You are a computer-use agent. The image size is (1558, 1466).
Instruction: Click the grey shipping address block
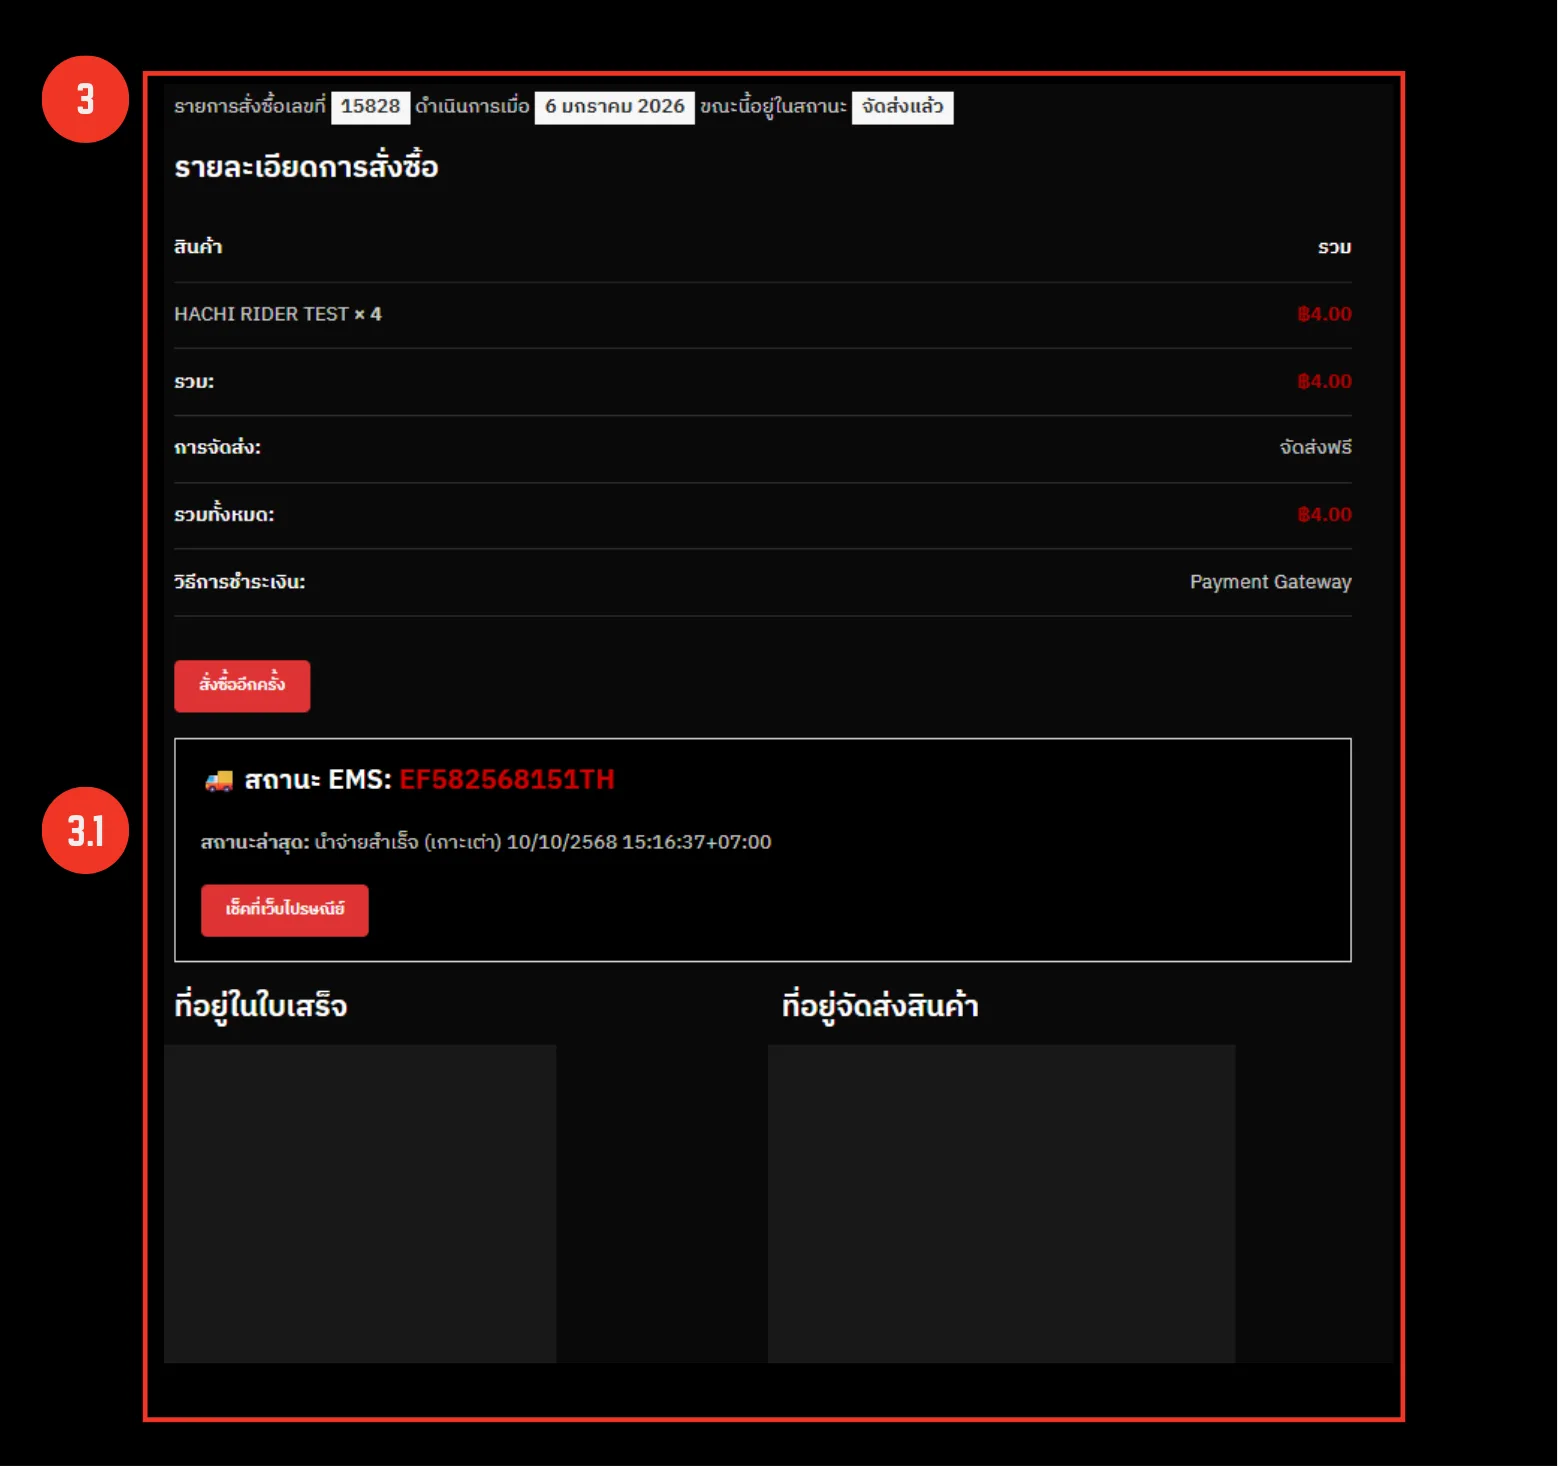pyautogui.click(x=1001, y=1203)
